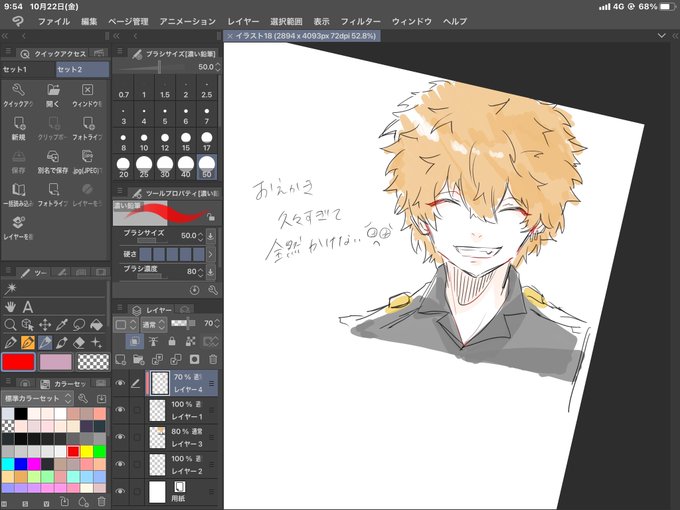Open the 編集 menu
680x510 pixels.
tap(89, 21)
